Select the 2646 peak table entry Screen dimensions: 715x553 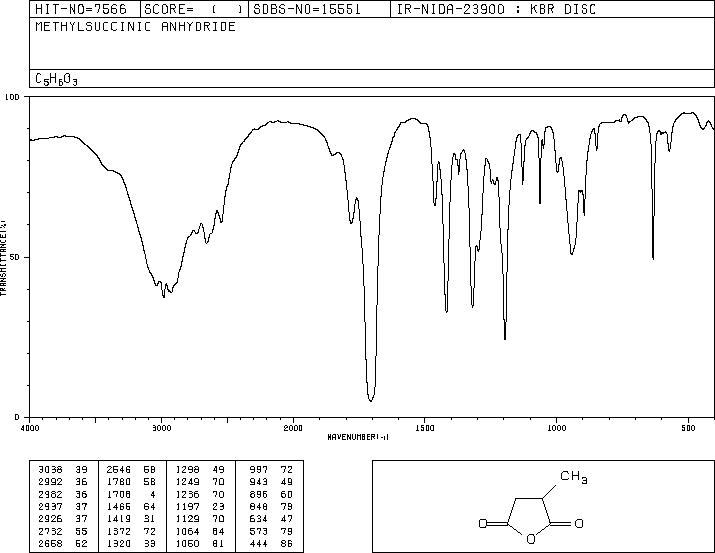(x=119, y=470)
